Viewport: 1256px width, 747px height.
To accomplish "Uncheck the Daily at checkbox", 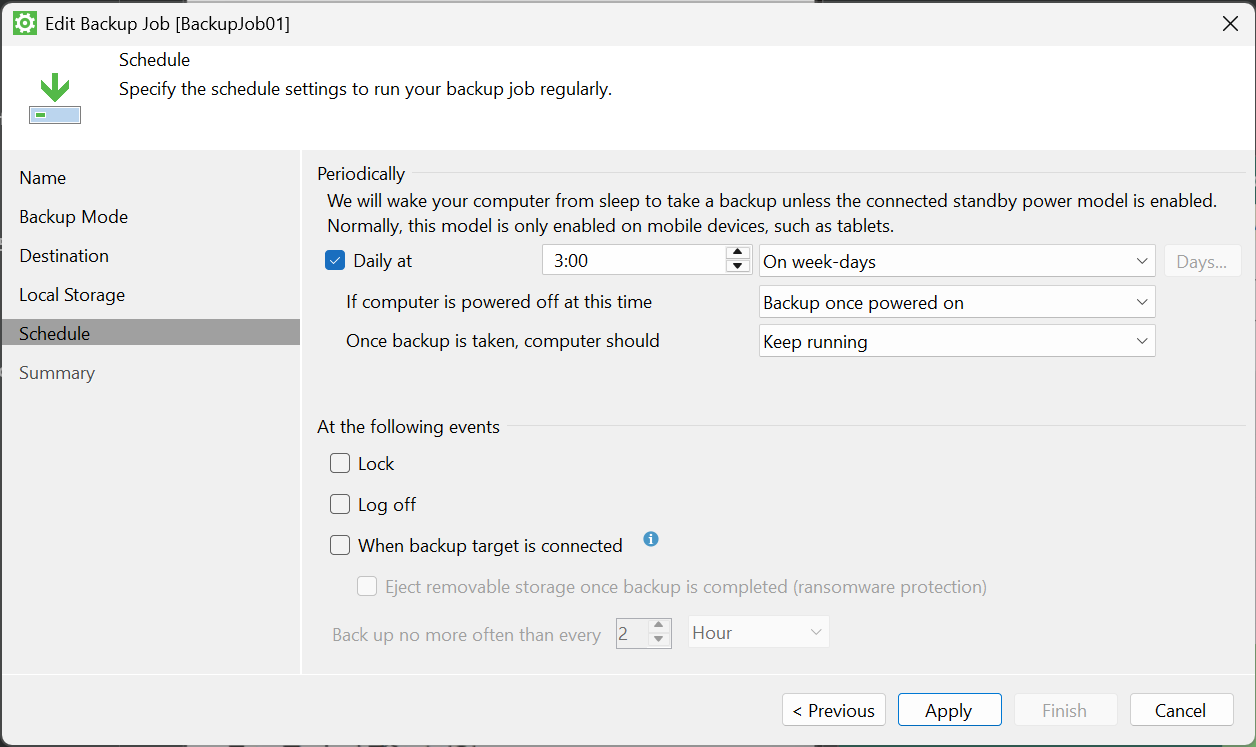I will coord(335,261).
